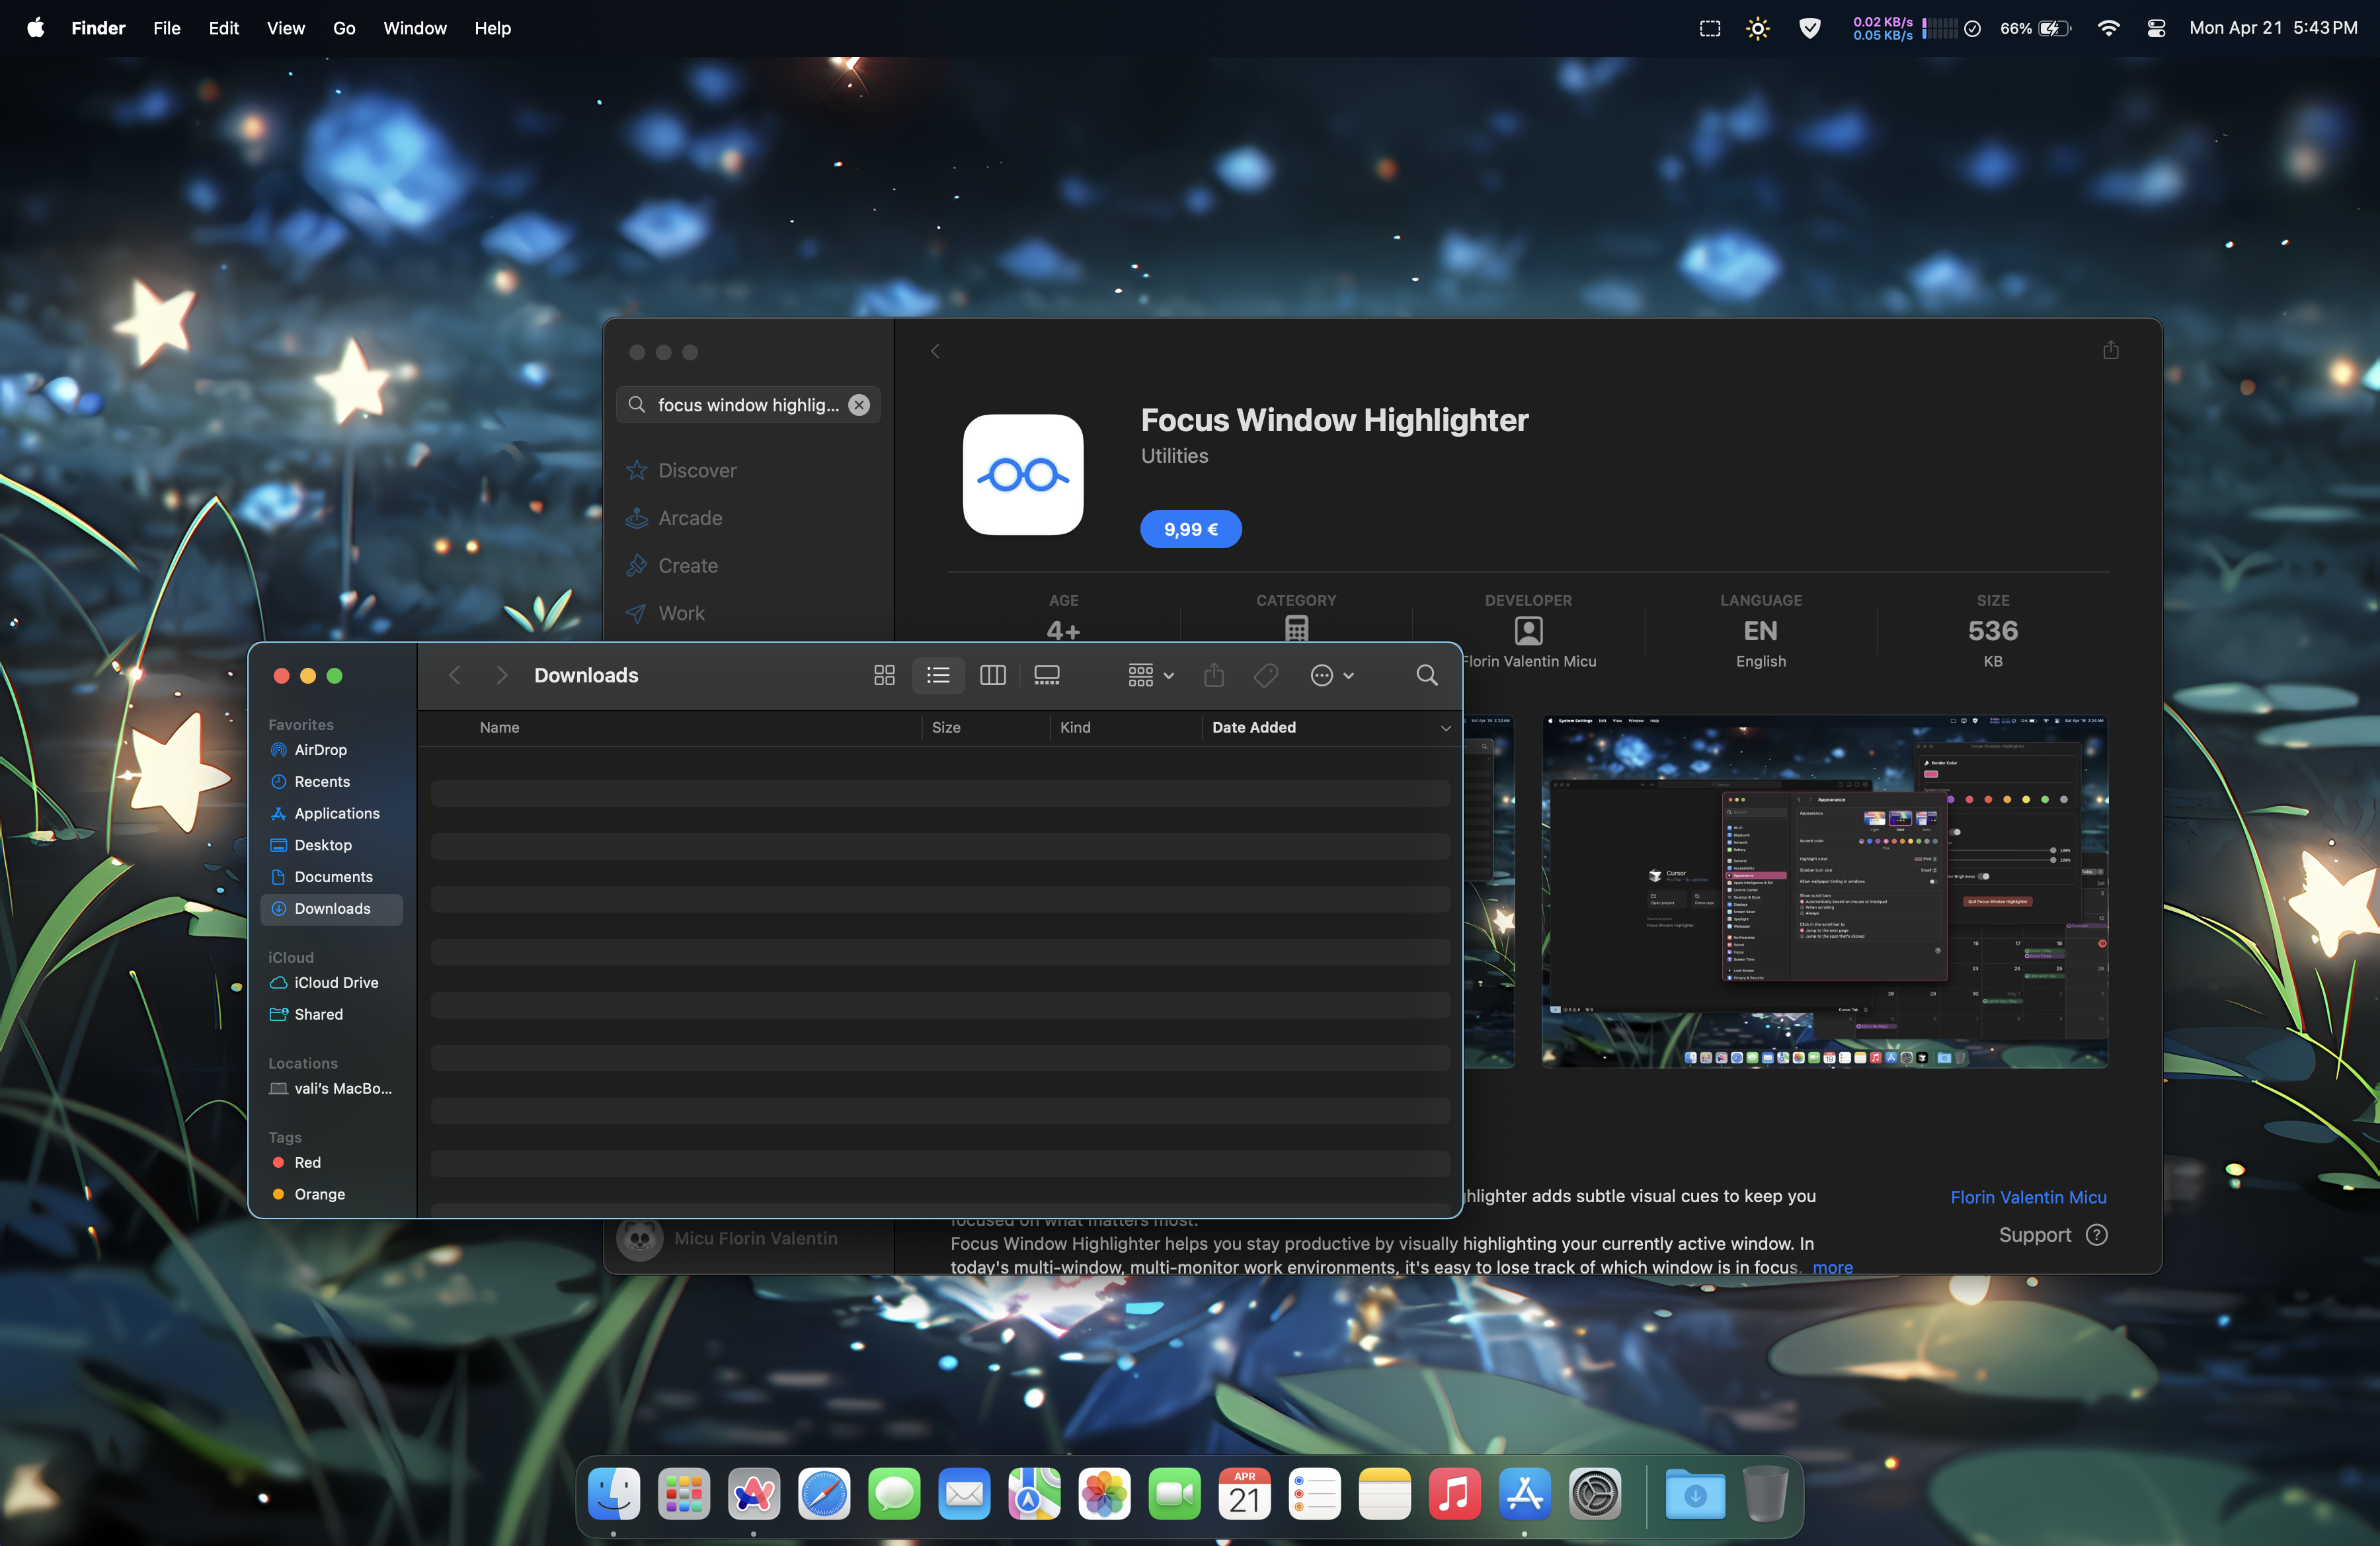Open Music from the Dock
Image resolution: width=2380 pixels, height=1546 pixels.
(x=1454, y=1495)
